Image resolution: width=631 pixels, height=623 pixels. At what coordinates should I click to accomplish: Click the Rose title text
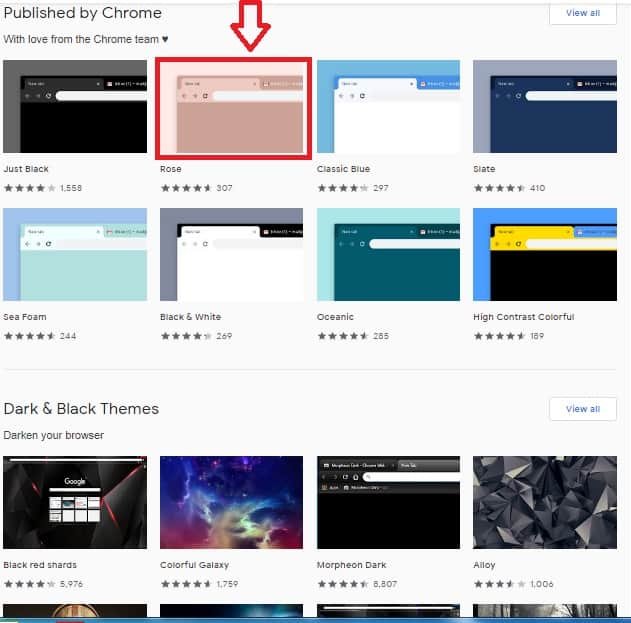coord(171,169)
